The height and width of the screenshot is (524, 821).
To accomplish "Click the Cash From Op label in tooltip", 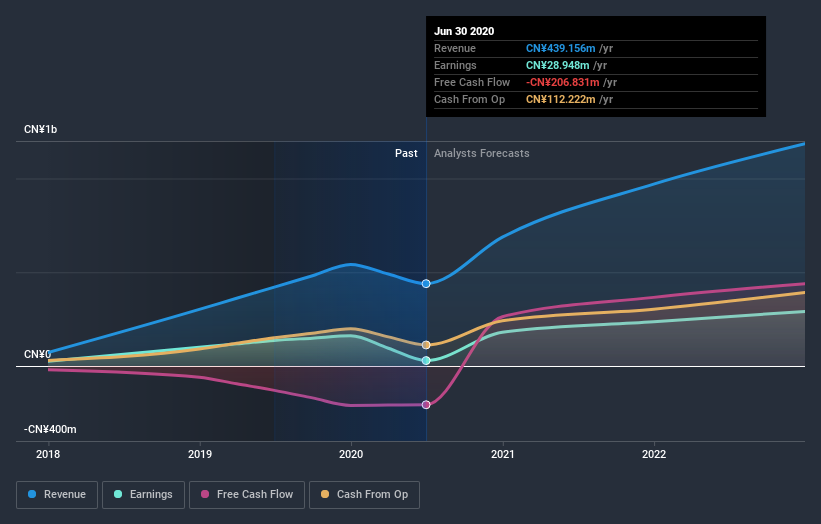I will 470,99.
